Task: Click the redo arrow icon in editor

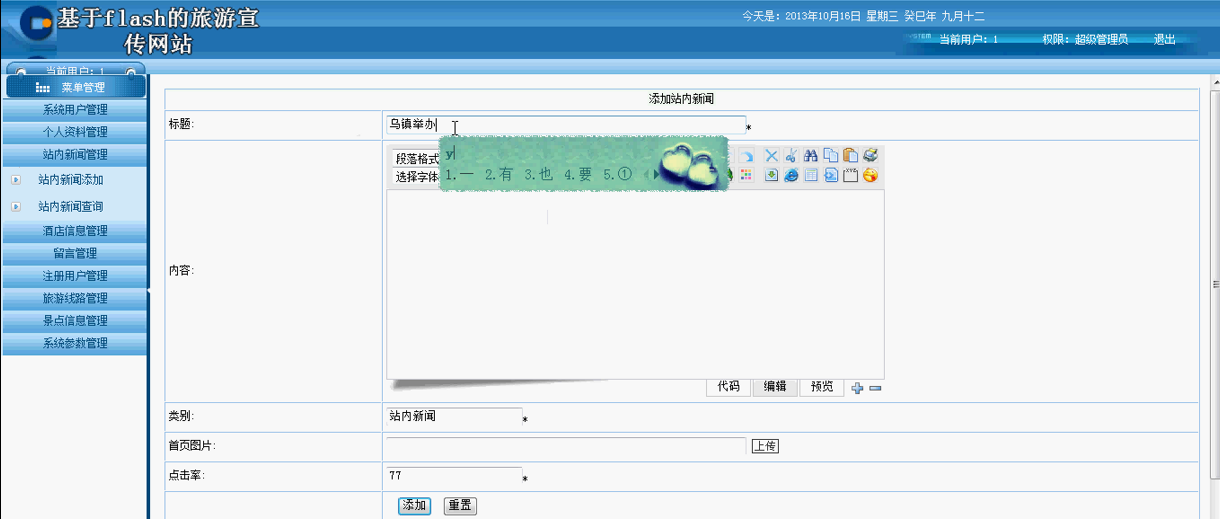Action: tap(746, 155)
